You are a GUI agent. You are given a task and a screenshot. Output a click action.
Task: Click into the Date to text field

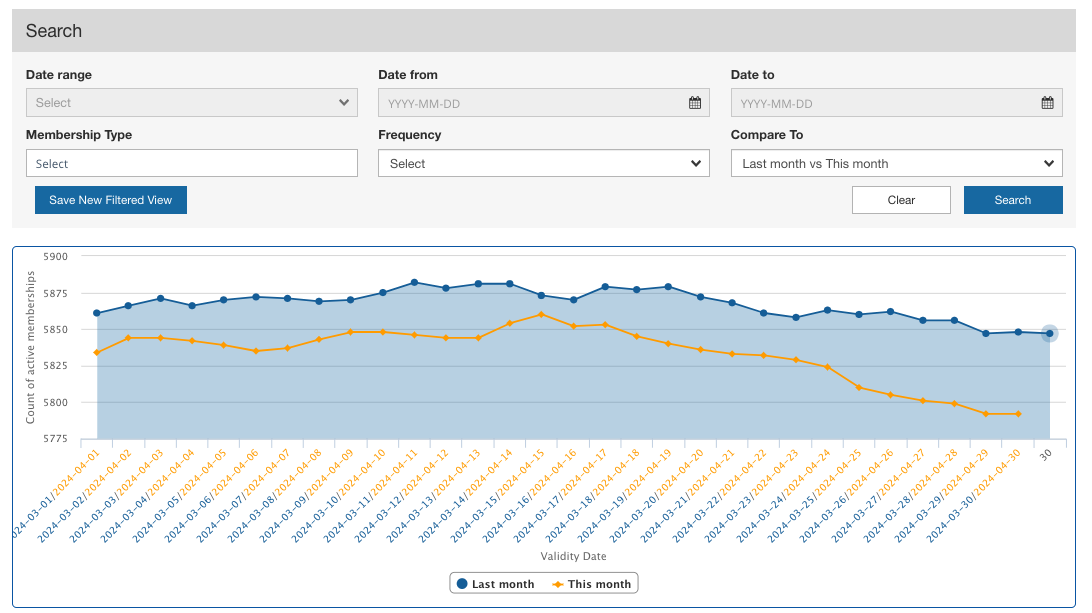896,102
